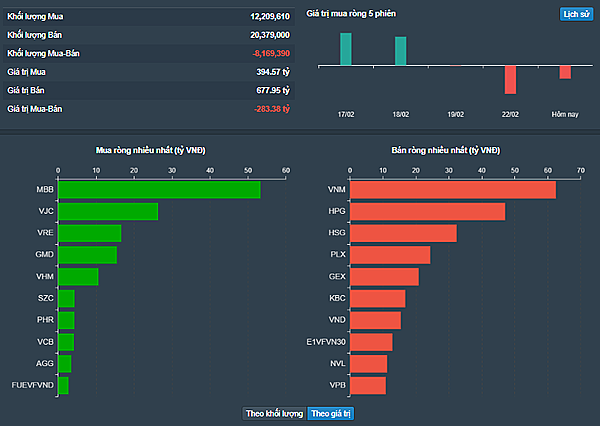This screenshot has width=600, height=426.
Task: Click the AGG green bar
Action: (x=65, y=364)
